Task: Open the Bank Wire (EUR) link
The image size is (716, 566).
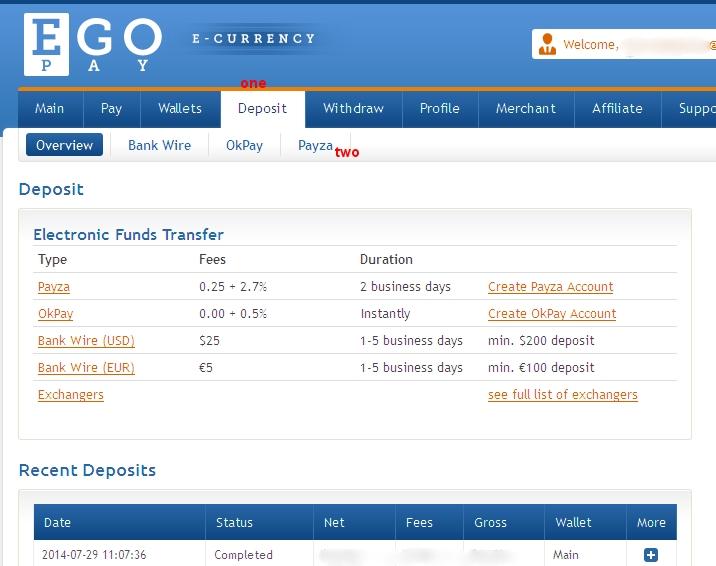Action: tap(86, 368)
